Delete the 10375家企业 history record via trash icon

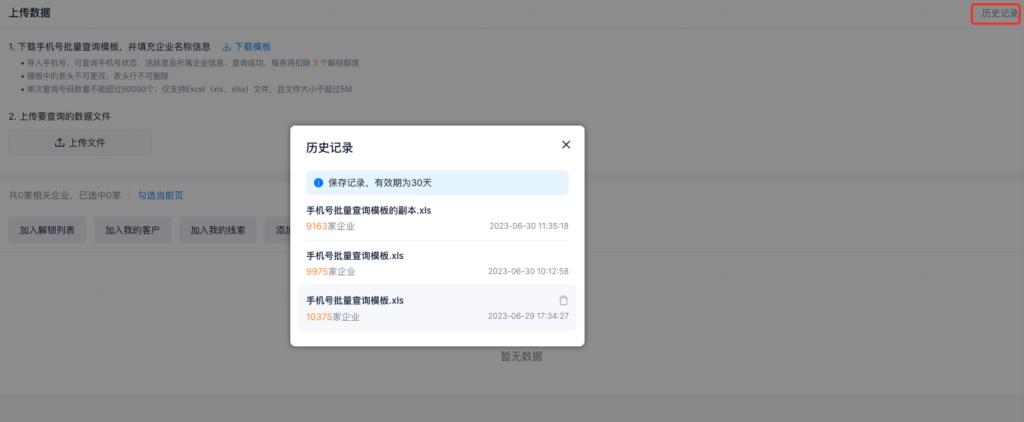(563, 300)
